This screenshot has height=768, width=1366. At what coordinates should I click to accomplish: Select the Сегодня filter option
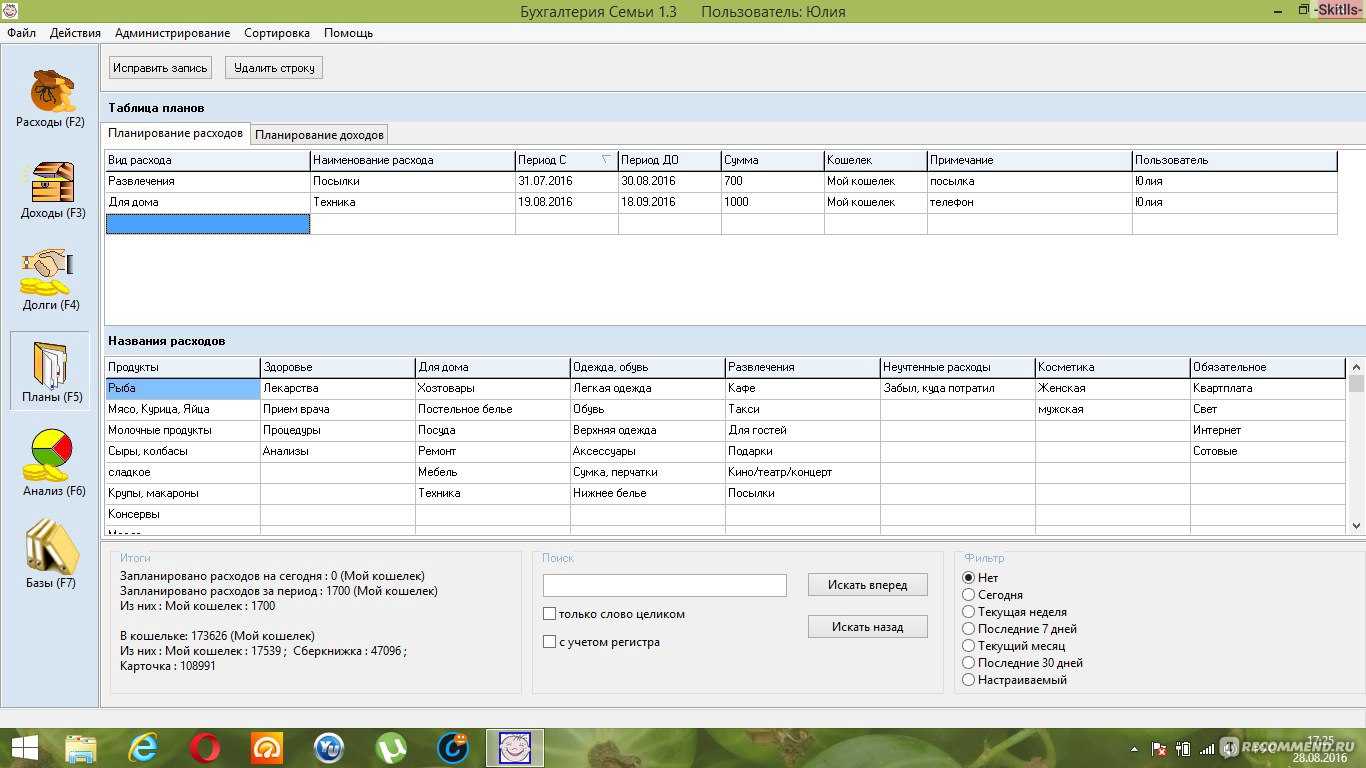pyautogui.click(x=968, y=595)
